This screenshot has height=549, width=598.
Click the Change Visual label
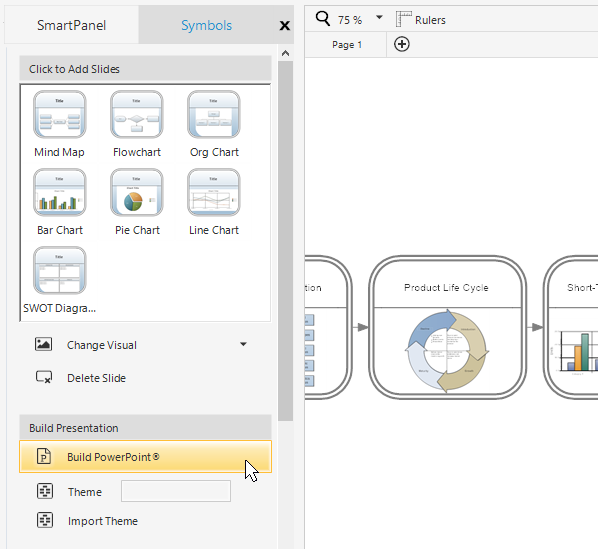pos(102,345)
